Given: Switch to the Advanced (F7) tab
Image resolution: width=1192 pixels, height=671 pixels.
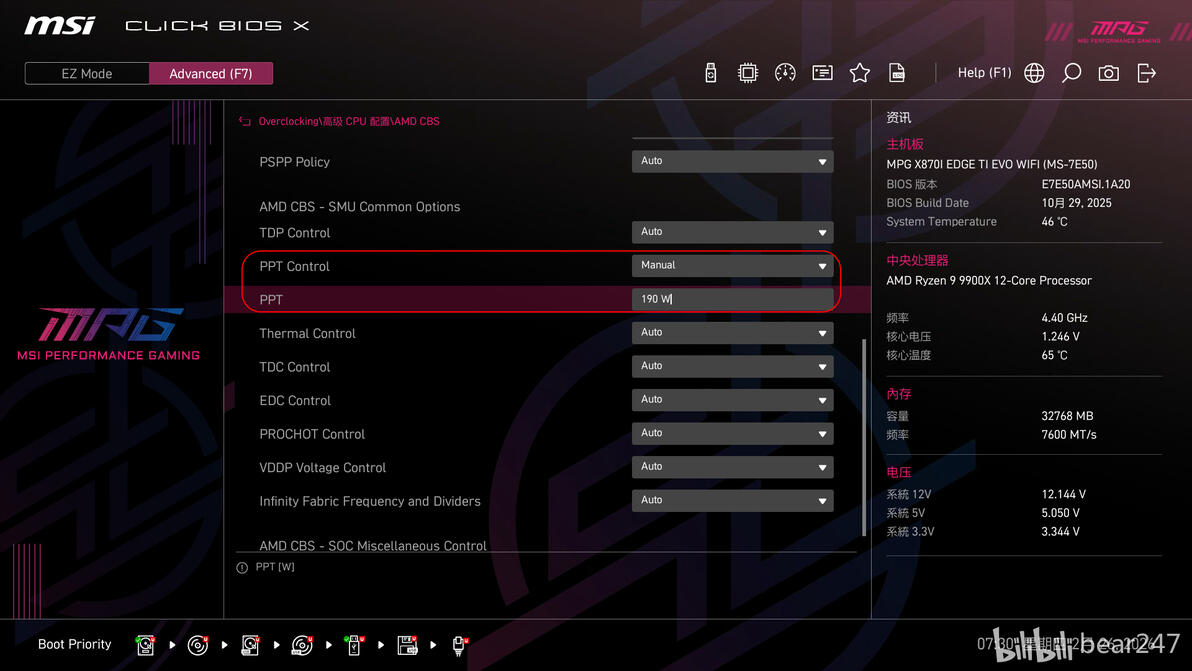Looking at the screenshot, I should coord(211,74).
